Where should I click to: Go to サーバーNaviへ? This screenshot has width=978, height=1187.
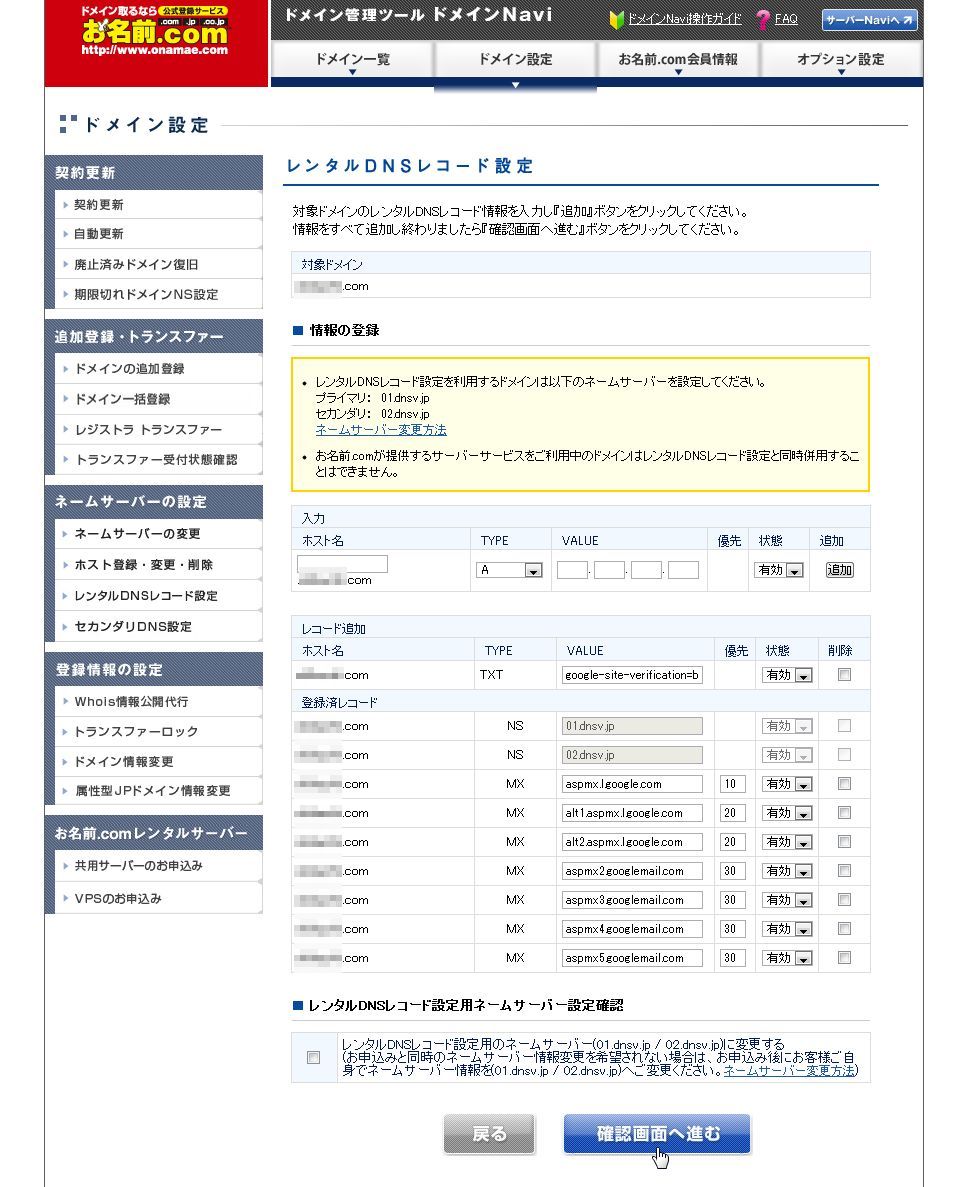click(869, 20)
